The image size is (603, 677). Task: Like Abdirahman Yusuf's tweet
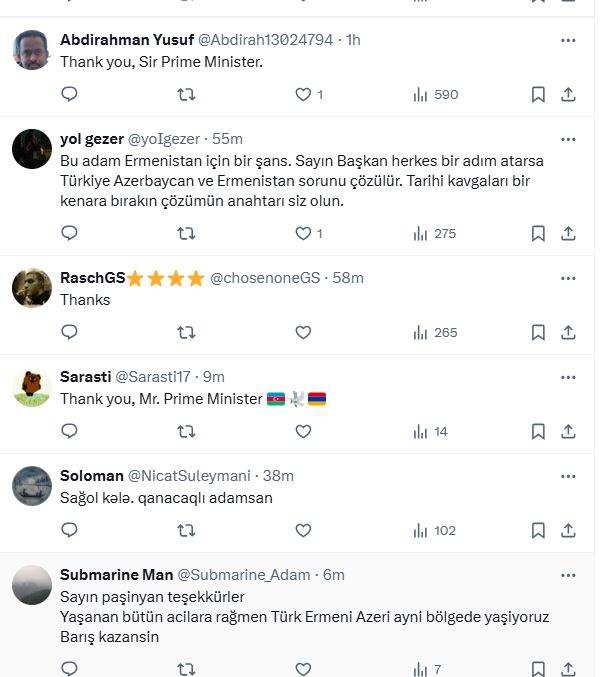coord(304,94)
